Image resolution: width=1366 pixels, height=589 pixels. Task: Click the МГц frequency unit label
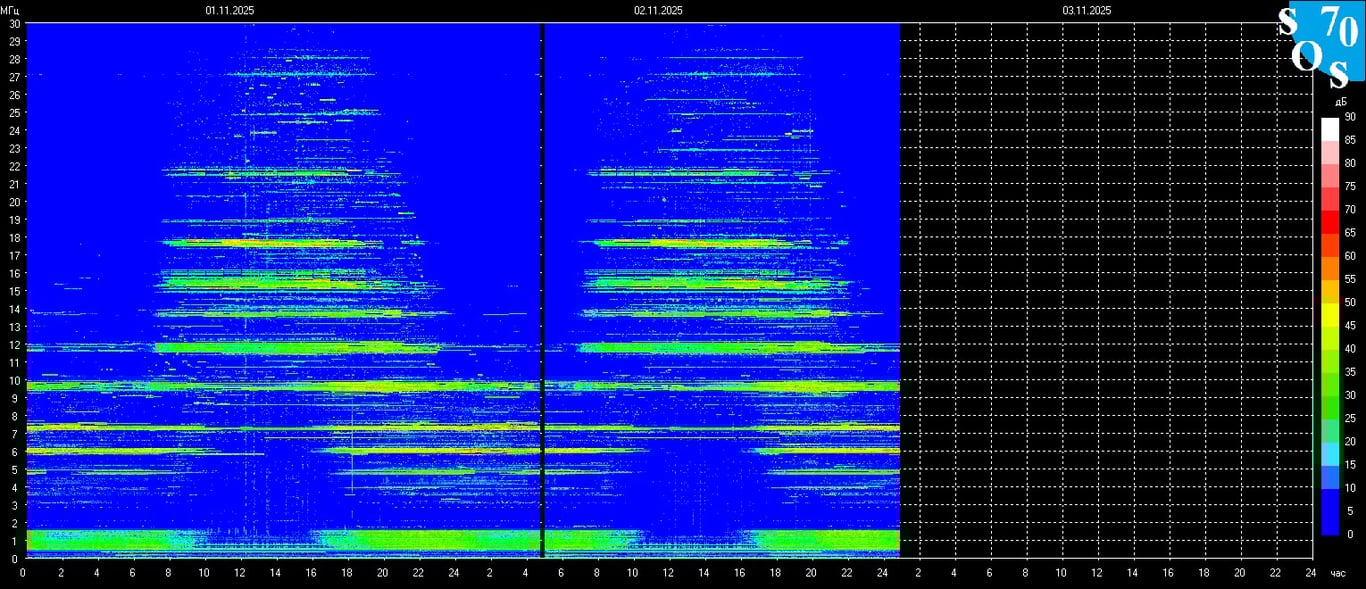click(x=11, y=10)
